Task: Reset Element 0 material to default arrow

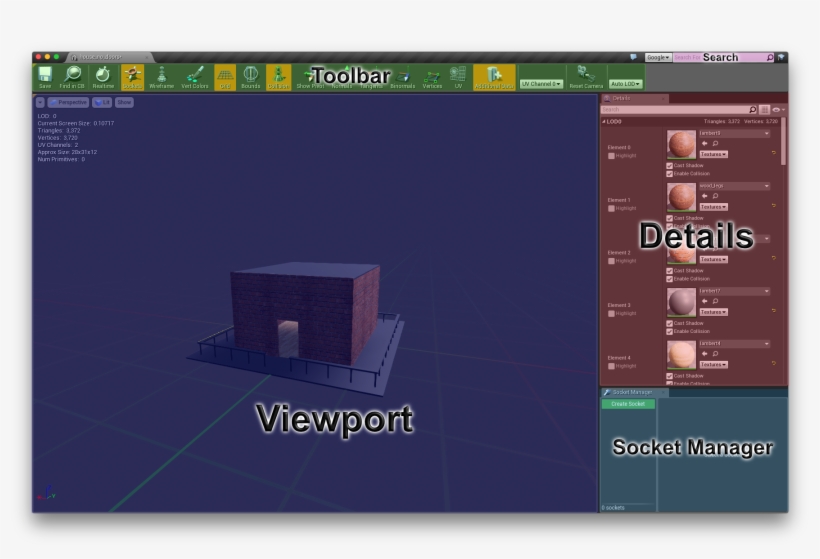Action: (x=773, y=153)
